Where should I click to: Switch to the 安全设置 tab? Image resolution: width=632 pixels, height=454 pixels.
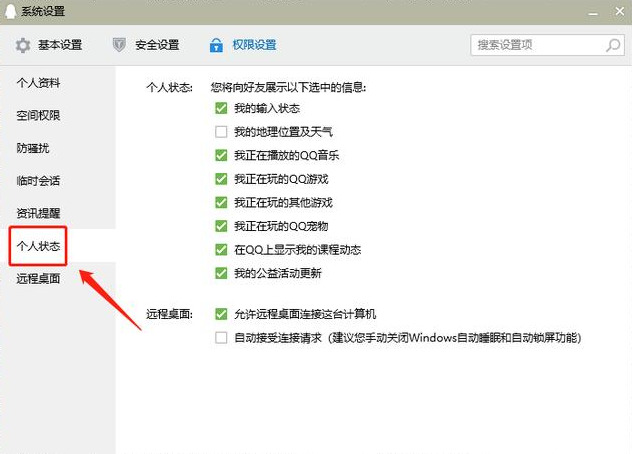pyautogui.click(x=146, y=45)
